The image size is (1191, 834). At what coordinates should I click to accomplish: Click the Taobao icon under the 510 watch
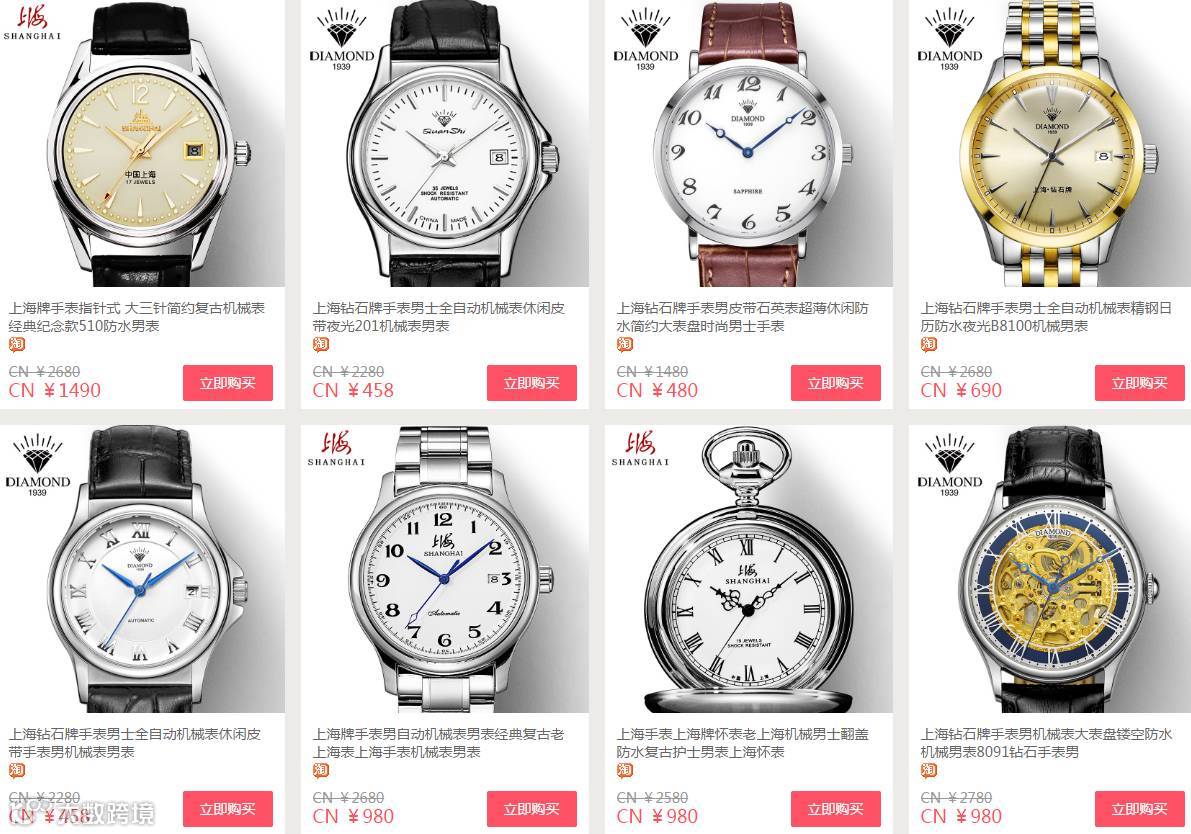point(17,345)
